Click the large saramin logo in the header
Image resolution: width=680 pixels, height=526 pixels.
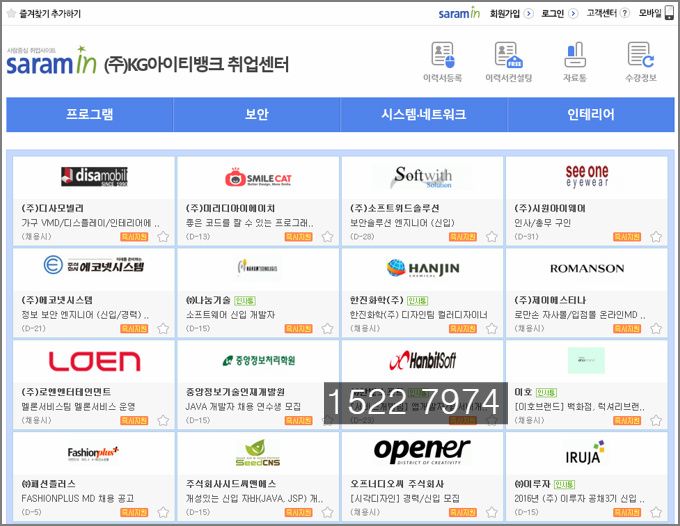click(x=51, y=61)
